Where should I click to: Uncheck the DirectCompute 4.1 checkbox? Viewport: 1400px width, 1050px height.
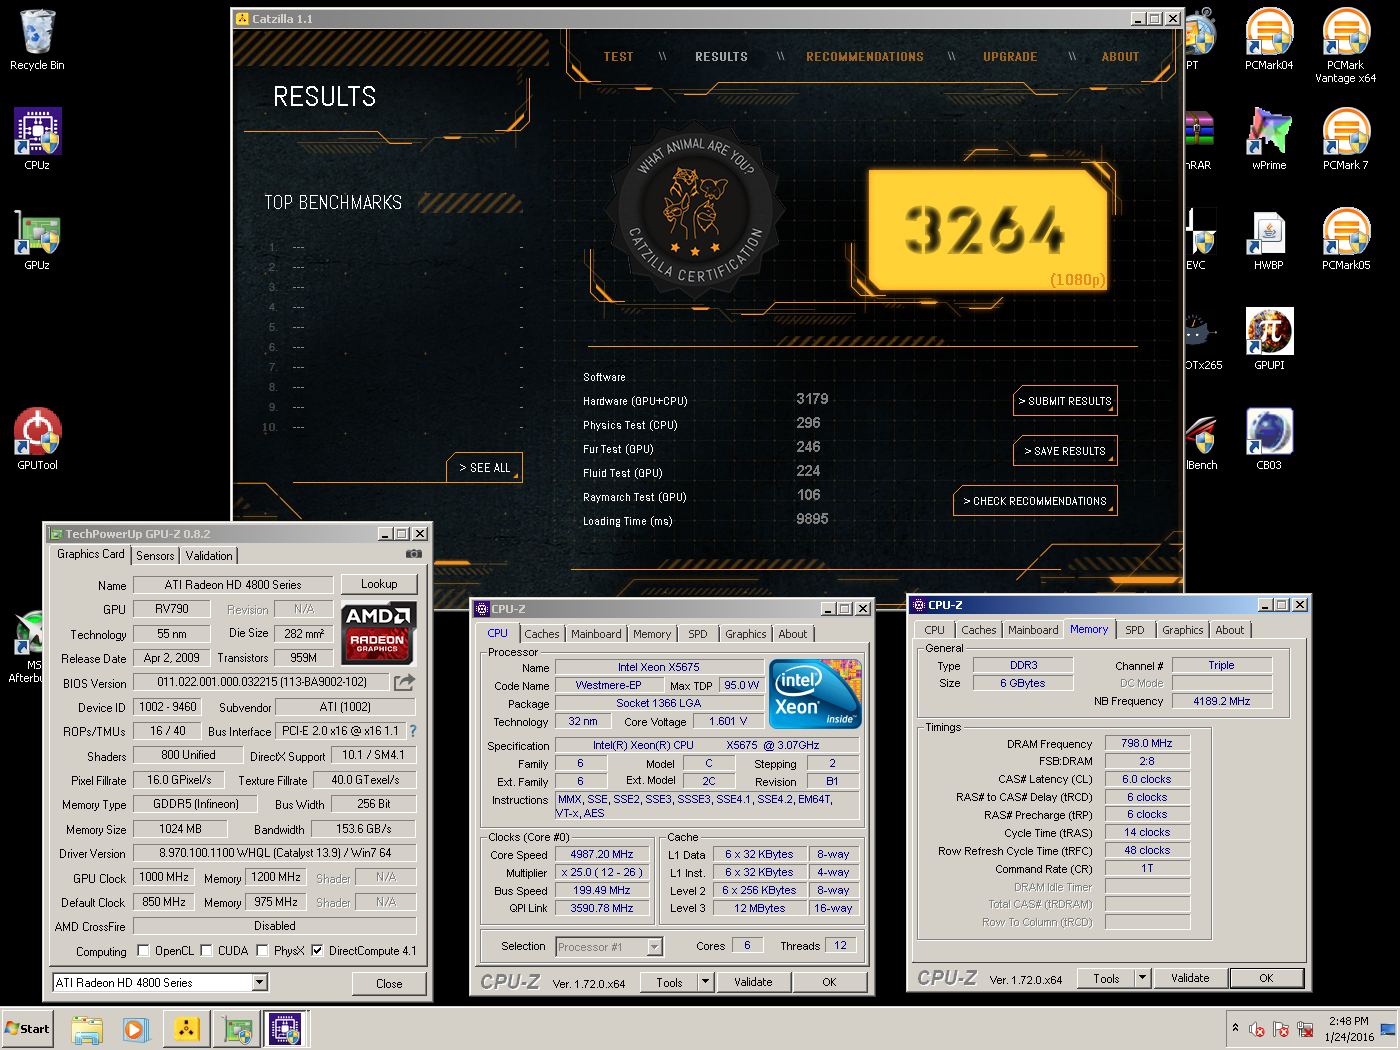[x=317, y=951]
